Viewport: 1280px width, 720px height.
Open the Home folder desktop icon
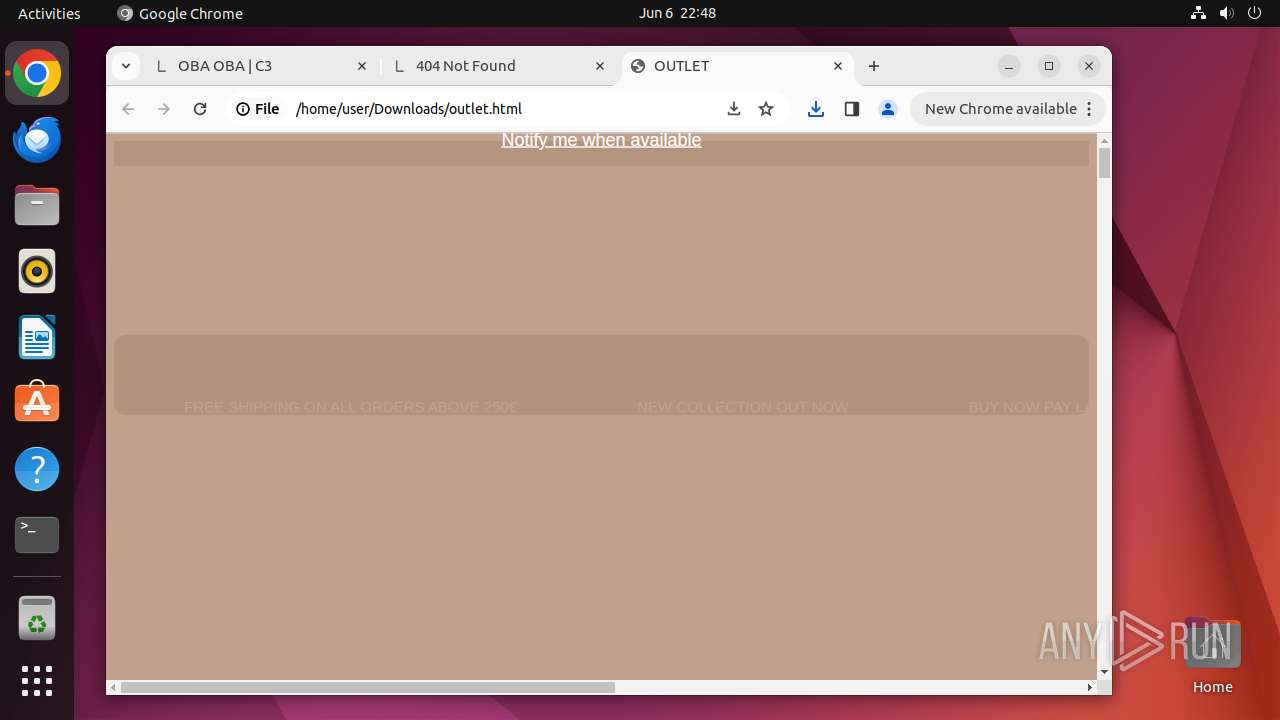click(1212, 656)
